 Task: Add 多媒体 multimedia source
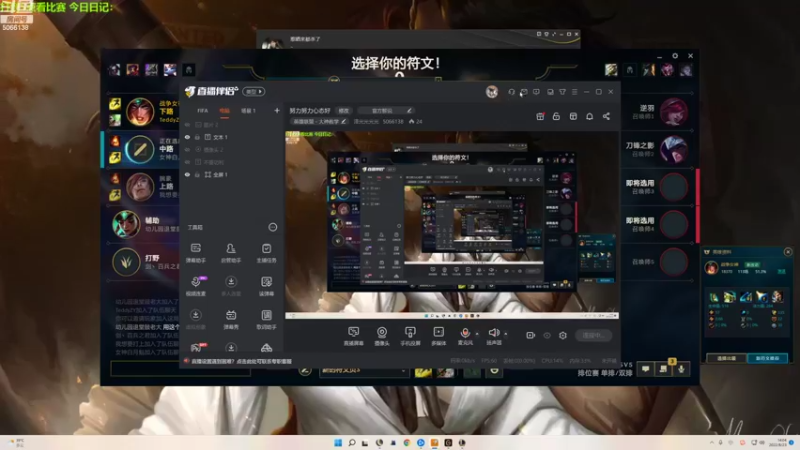pos(438,336)
